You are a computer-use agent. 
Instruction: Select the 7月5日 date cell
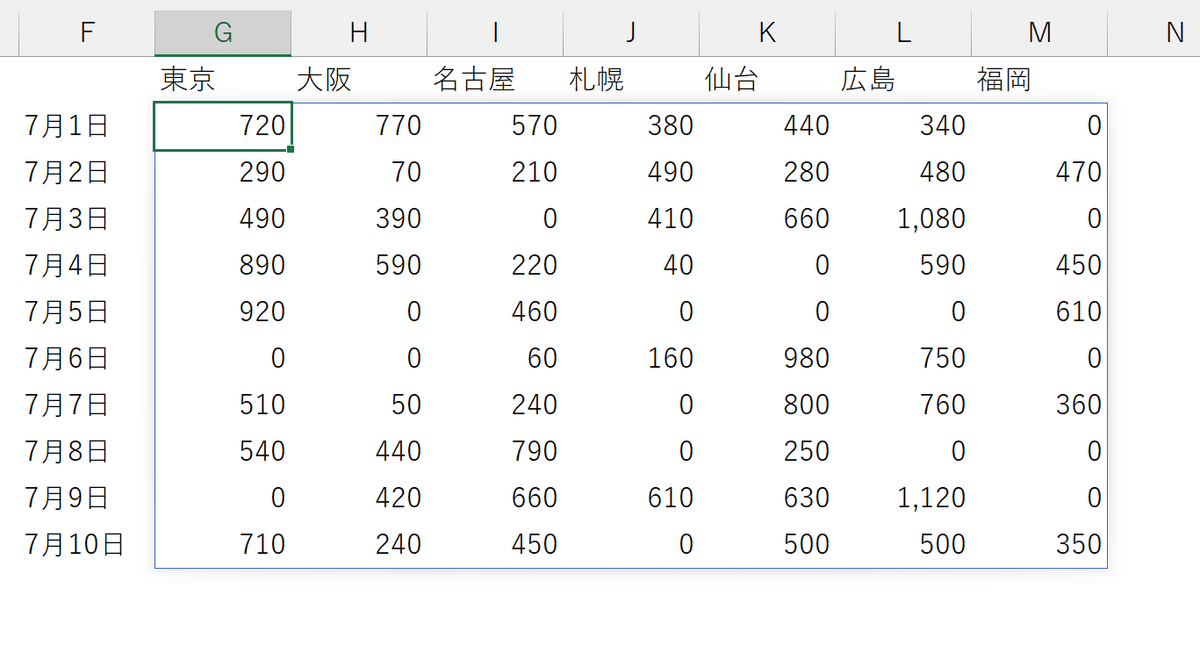87,312
